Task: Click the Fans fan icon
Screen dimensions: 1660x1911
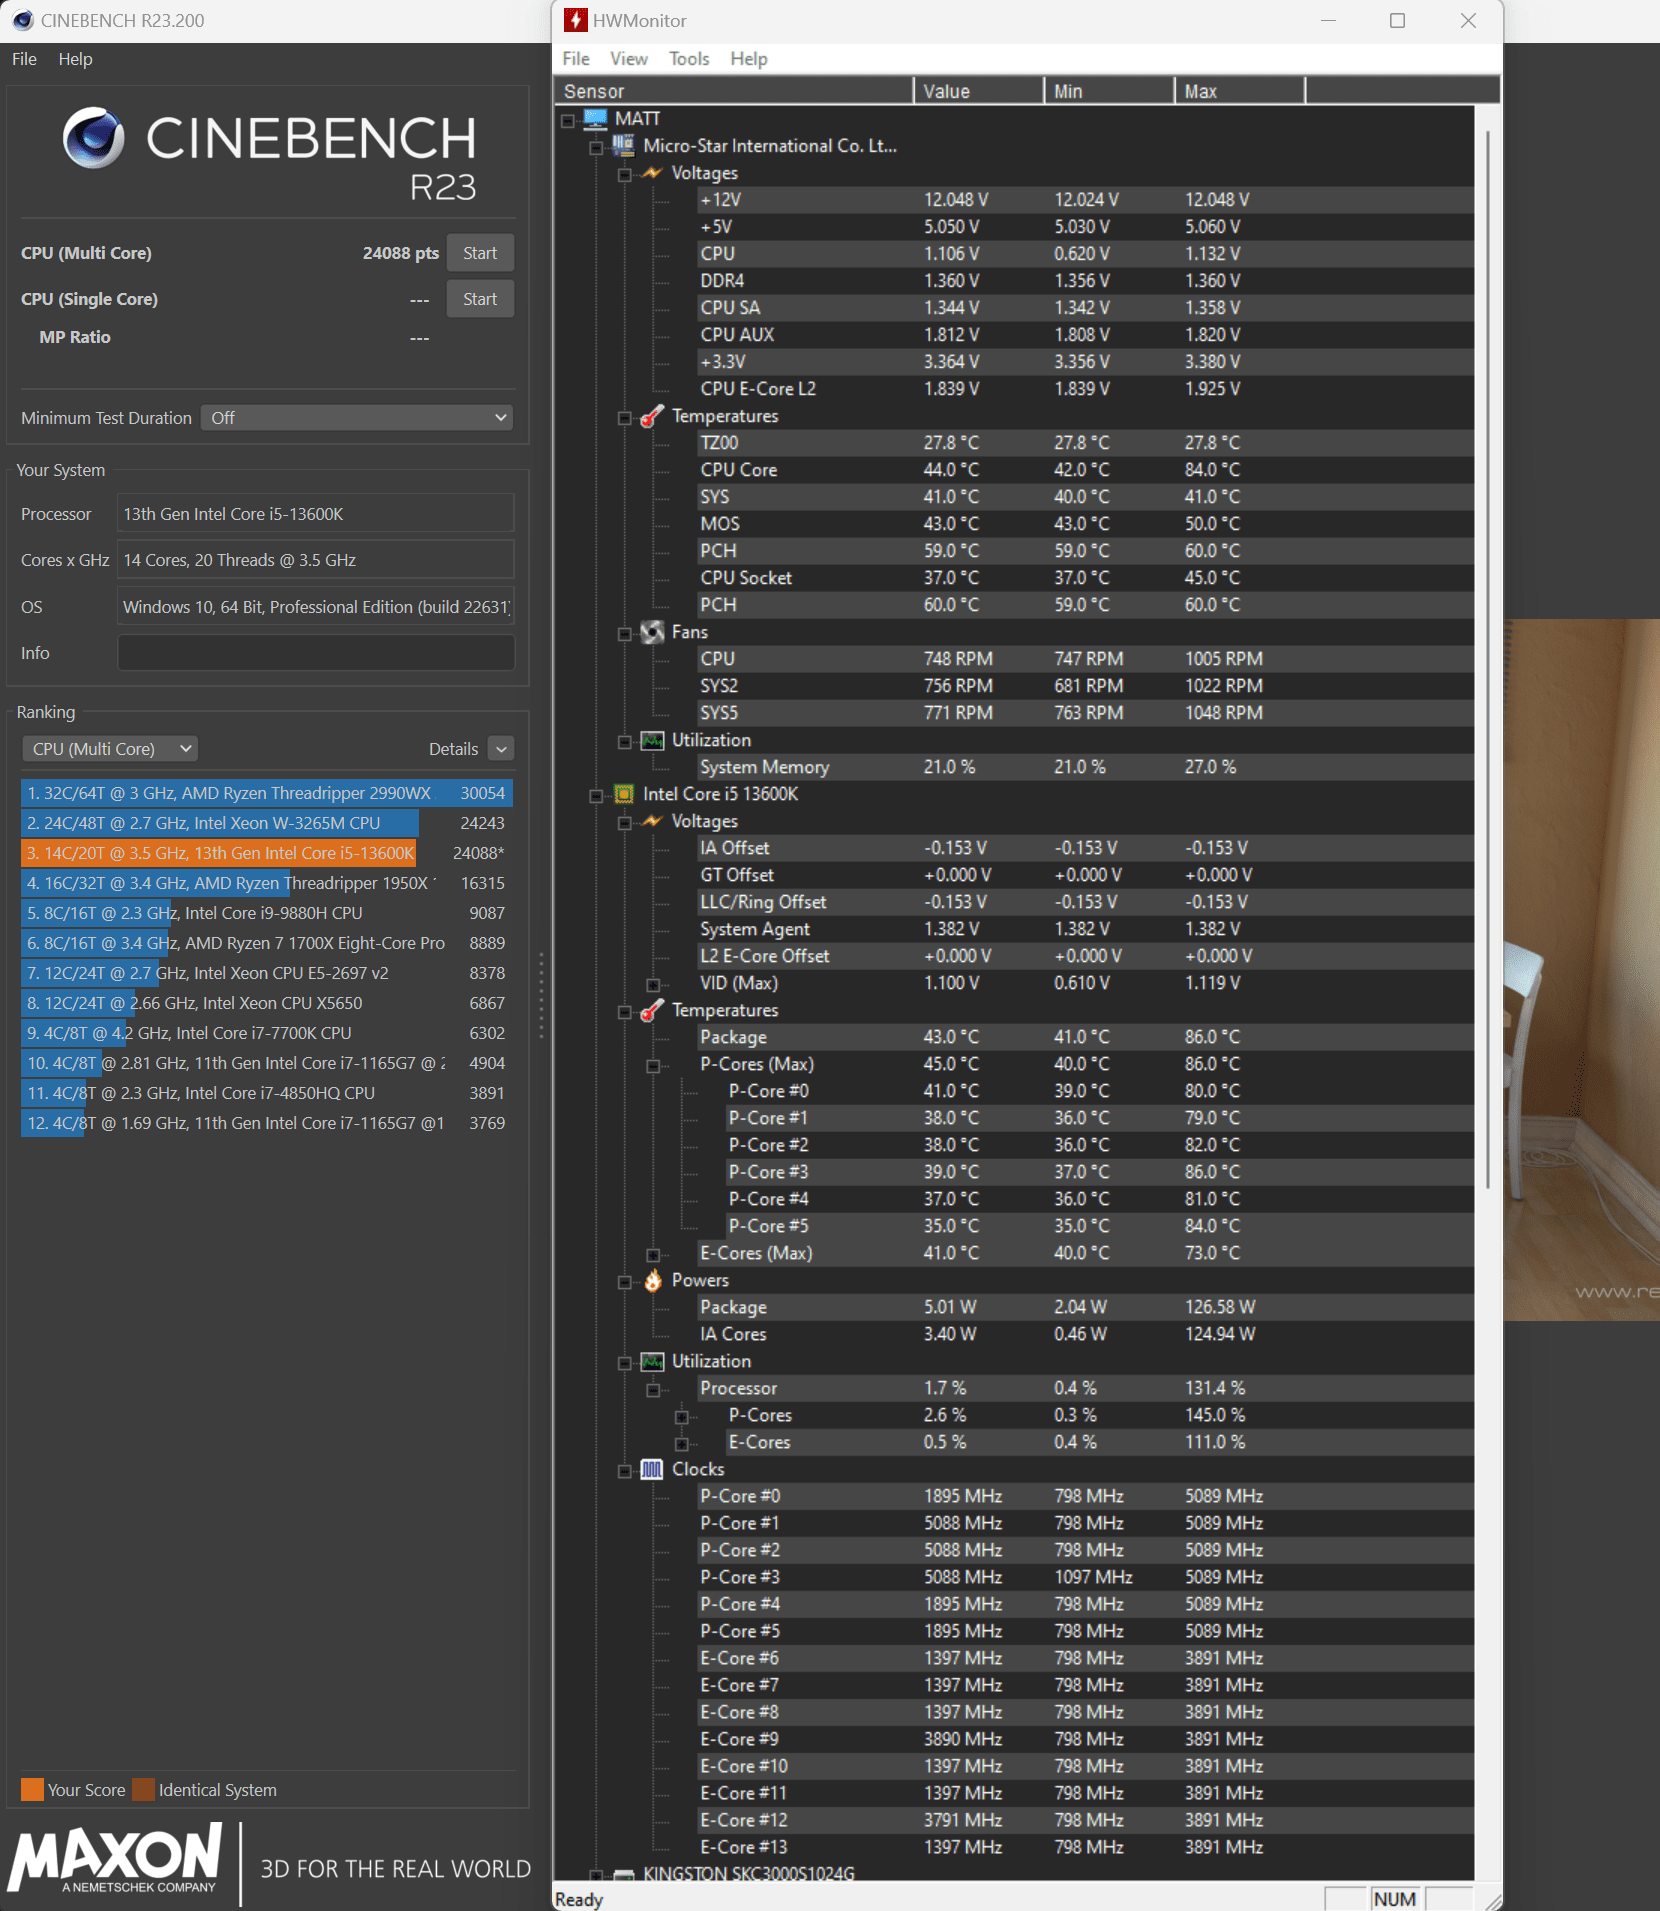Action: point(652,632)
